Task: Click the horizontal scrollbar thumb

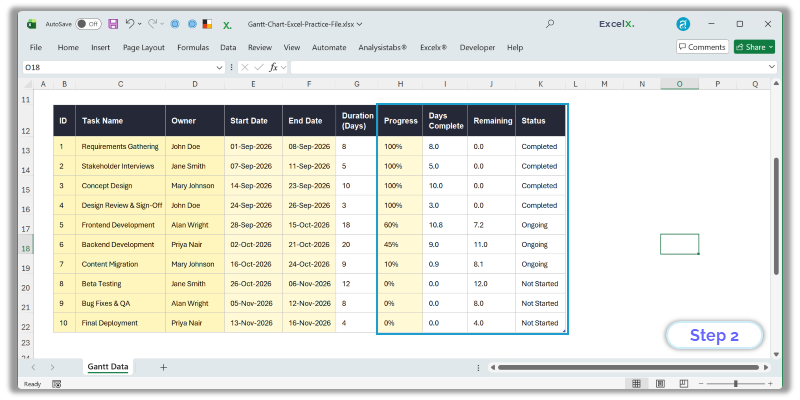Action: click(629, 367)
